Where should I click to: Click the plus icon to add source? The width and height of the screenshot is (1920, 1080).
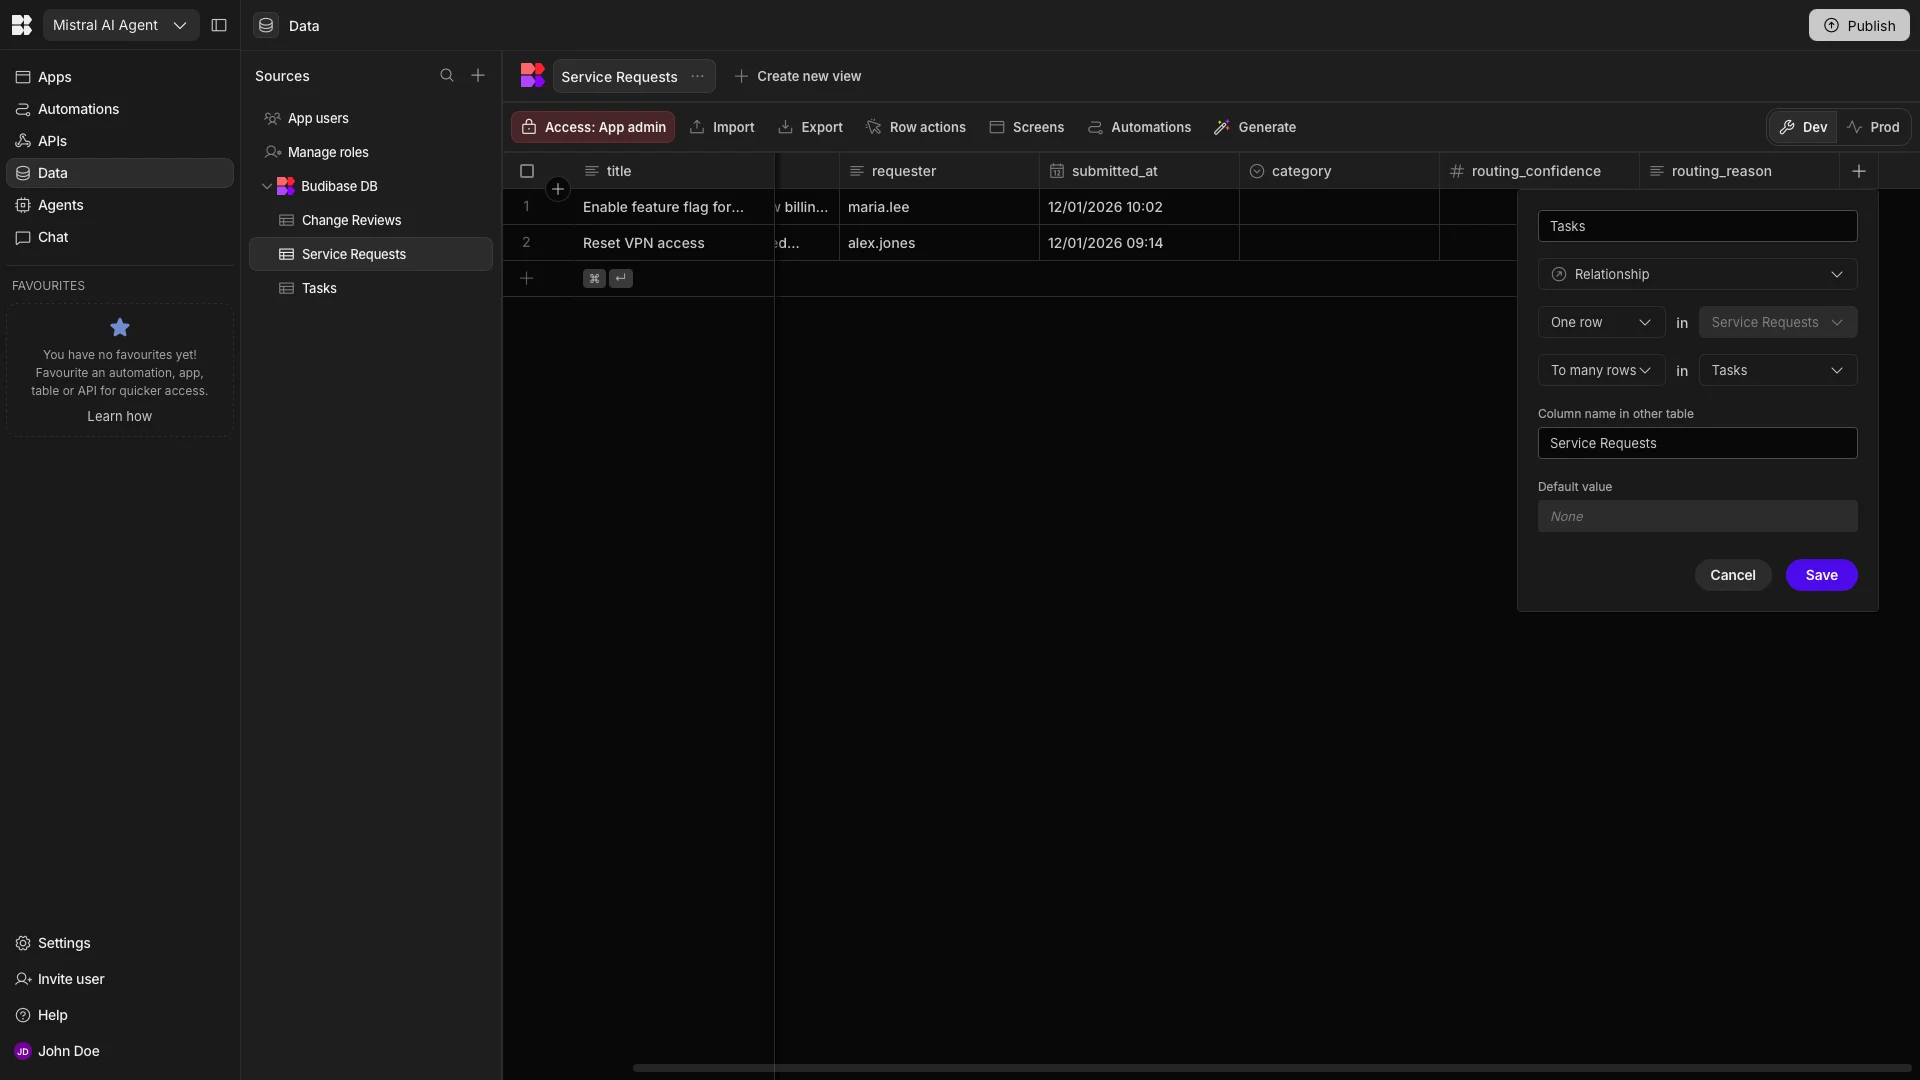coord(478,76)
